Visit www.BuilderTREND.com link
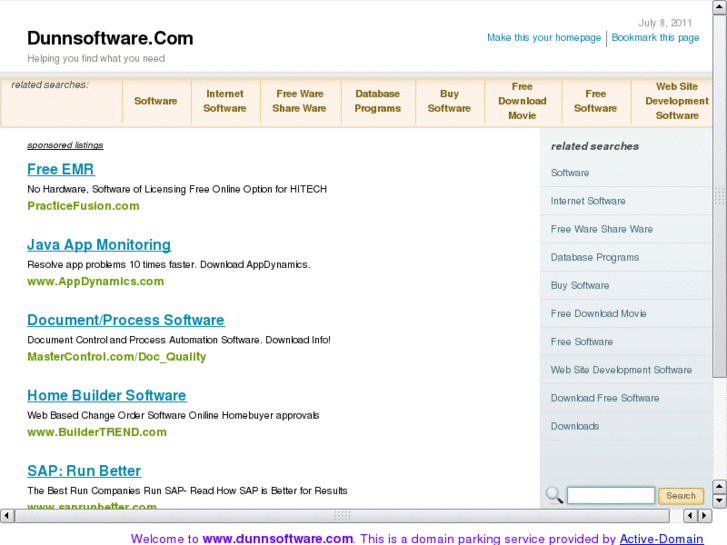The image size is (727, 545). (x=97, y=432)
